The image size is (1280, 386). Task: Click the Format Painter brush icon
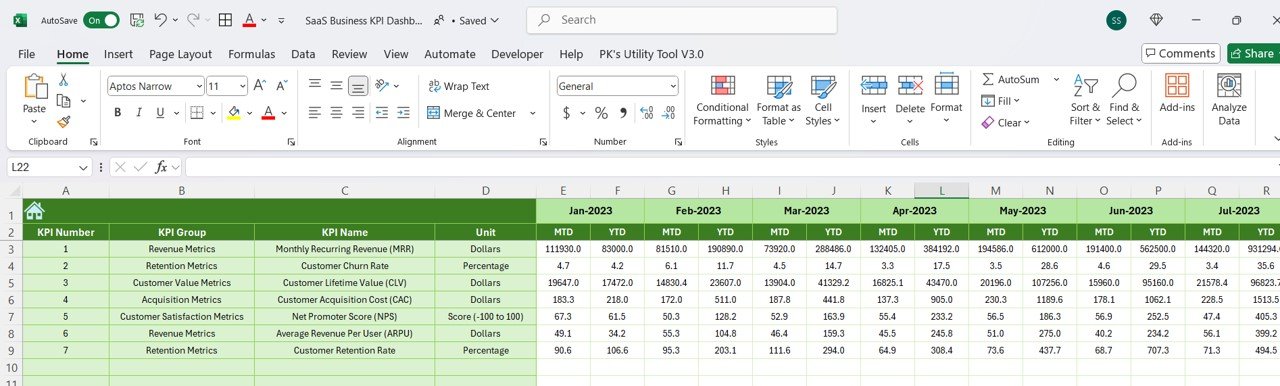pyautogui.click(x=64, y=122)
